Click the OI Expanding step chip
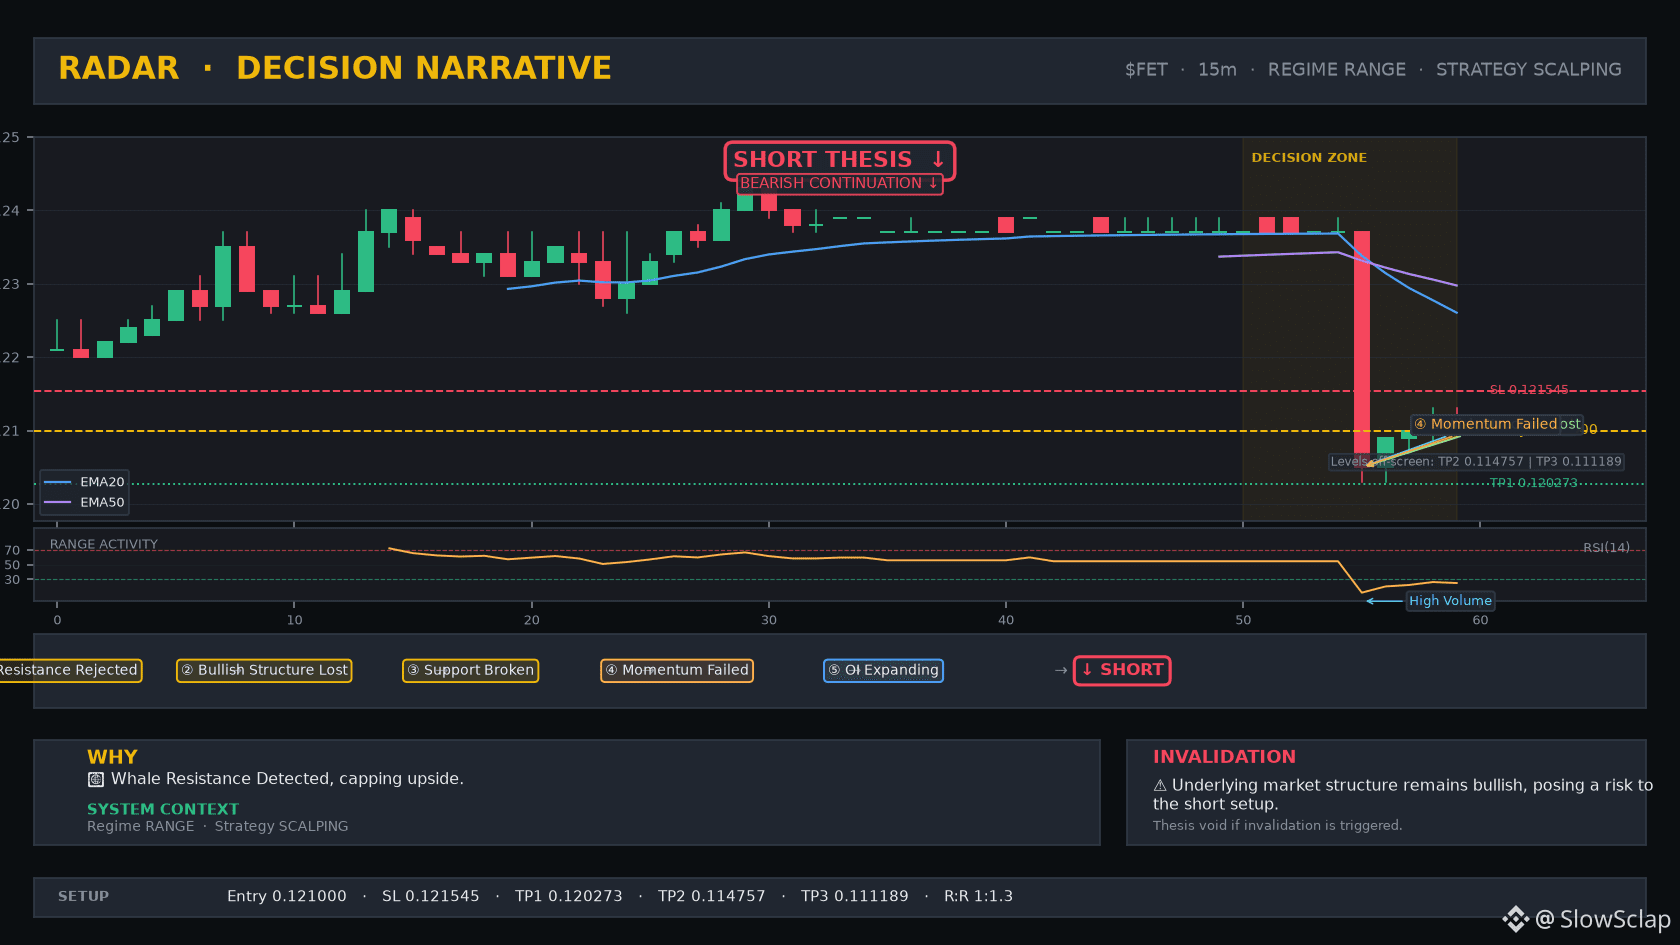1680x945 pixels. 883,670
